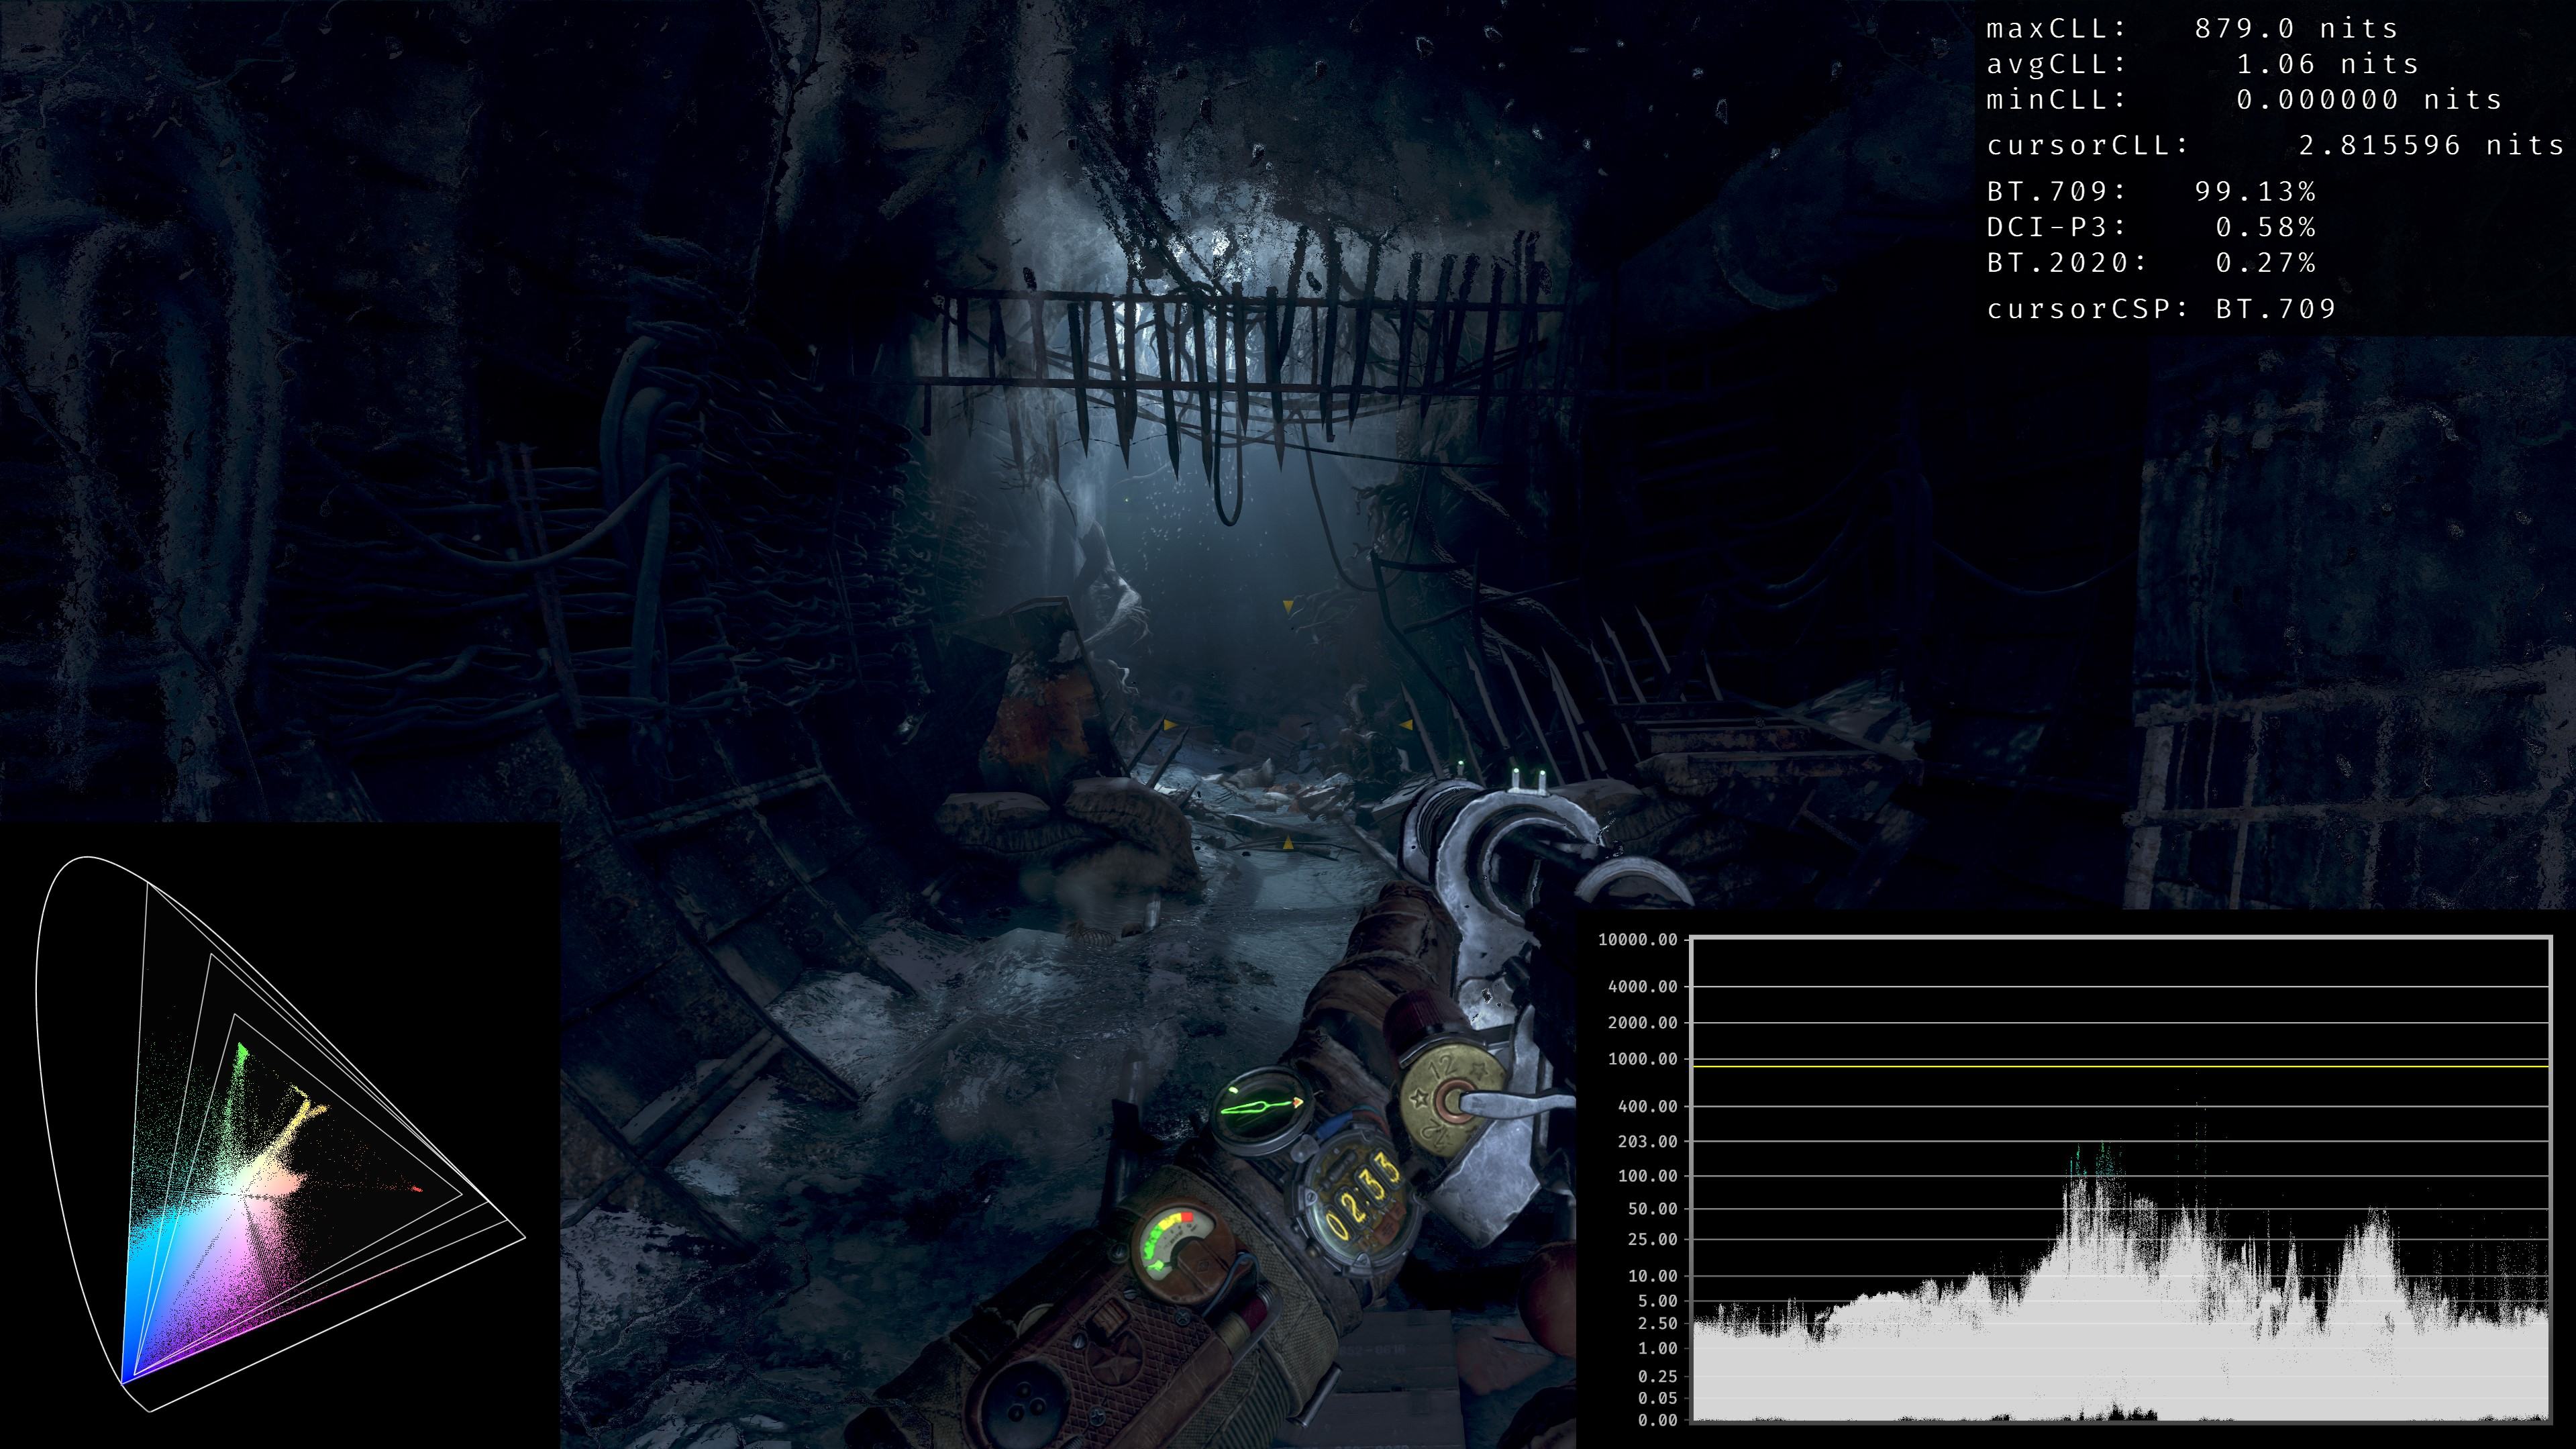Click the "maxCLL:" label
The height and width of the screenshot is (1449, 2576).
2056,29
